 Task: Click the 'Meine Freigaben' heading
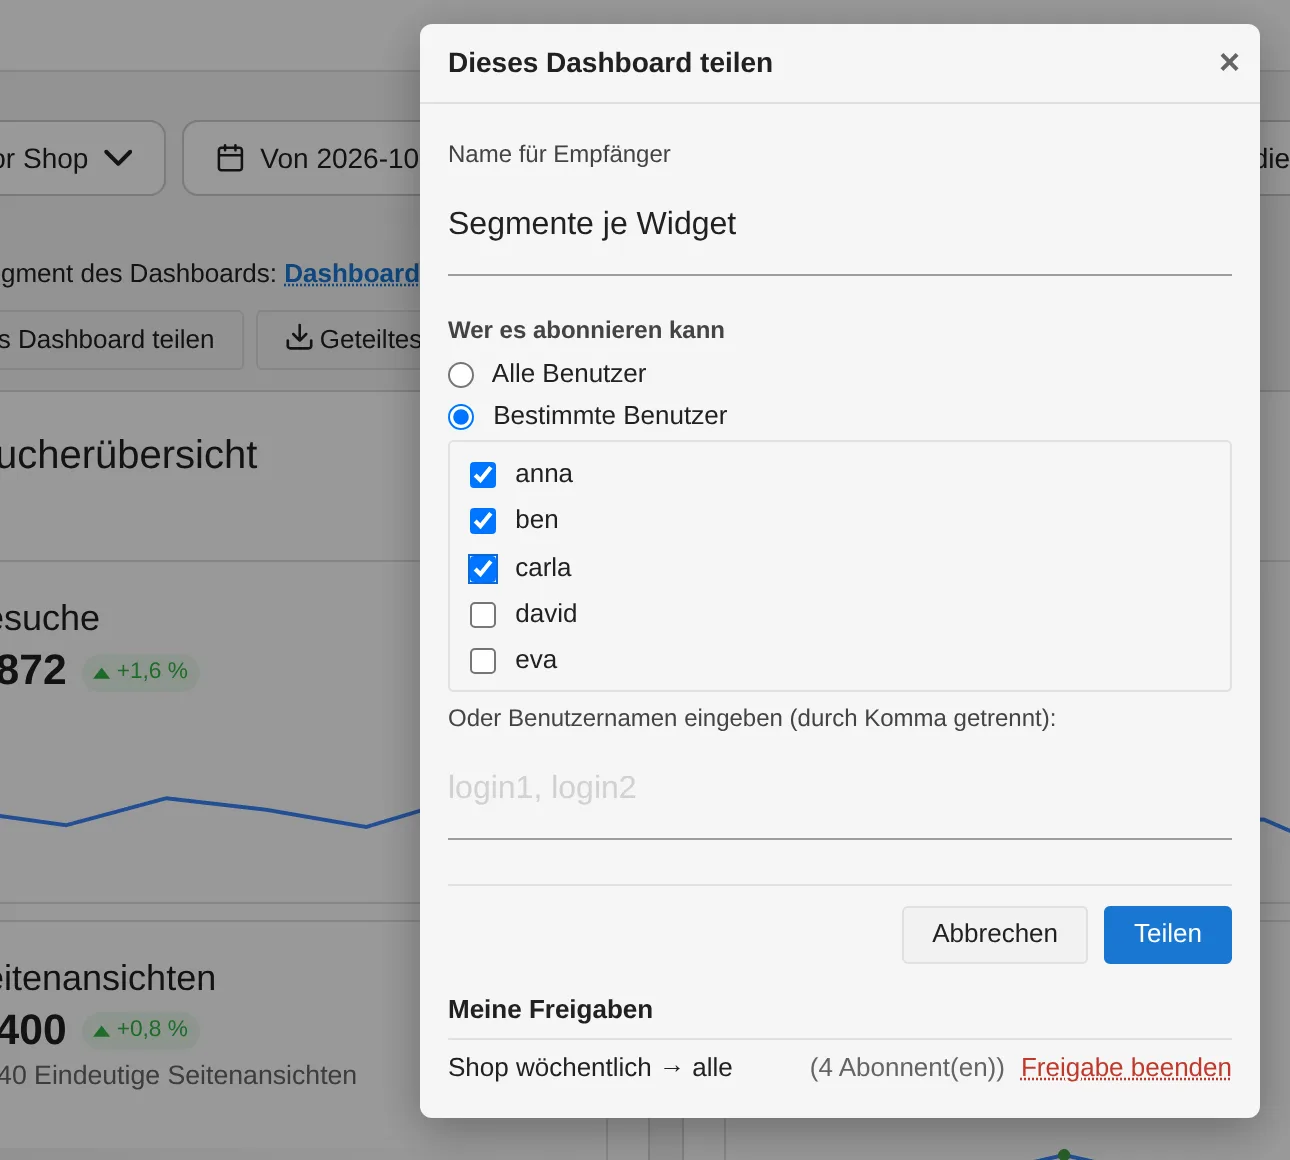coord(550,1009)
